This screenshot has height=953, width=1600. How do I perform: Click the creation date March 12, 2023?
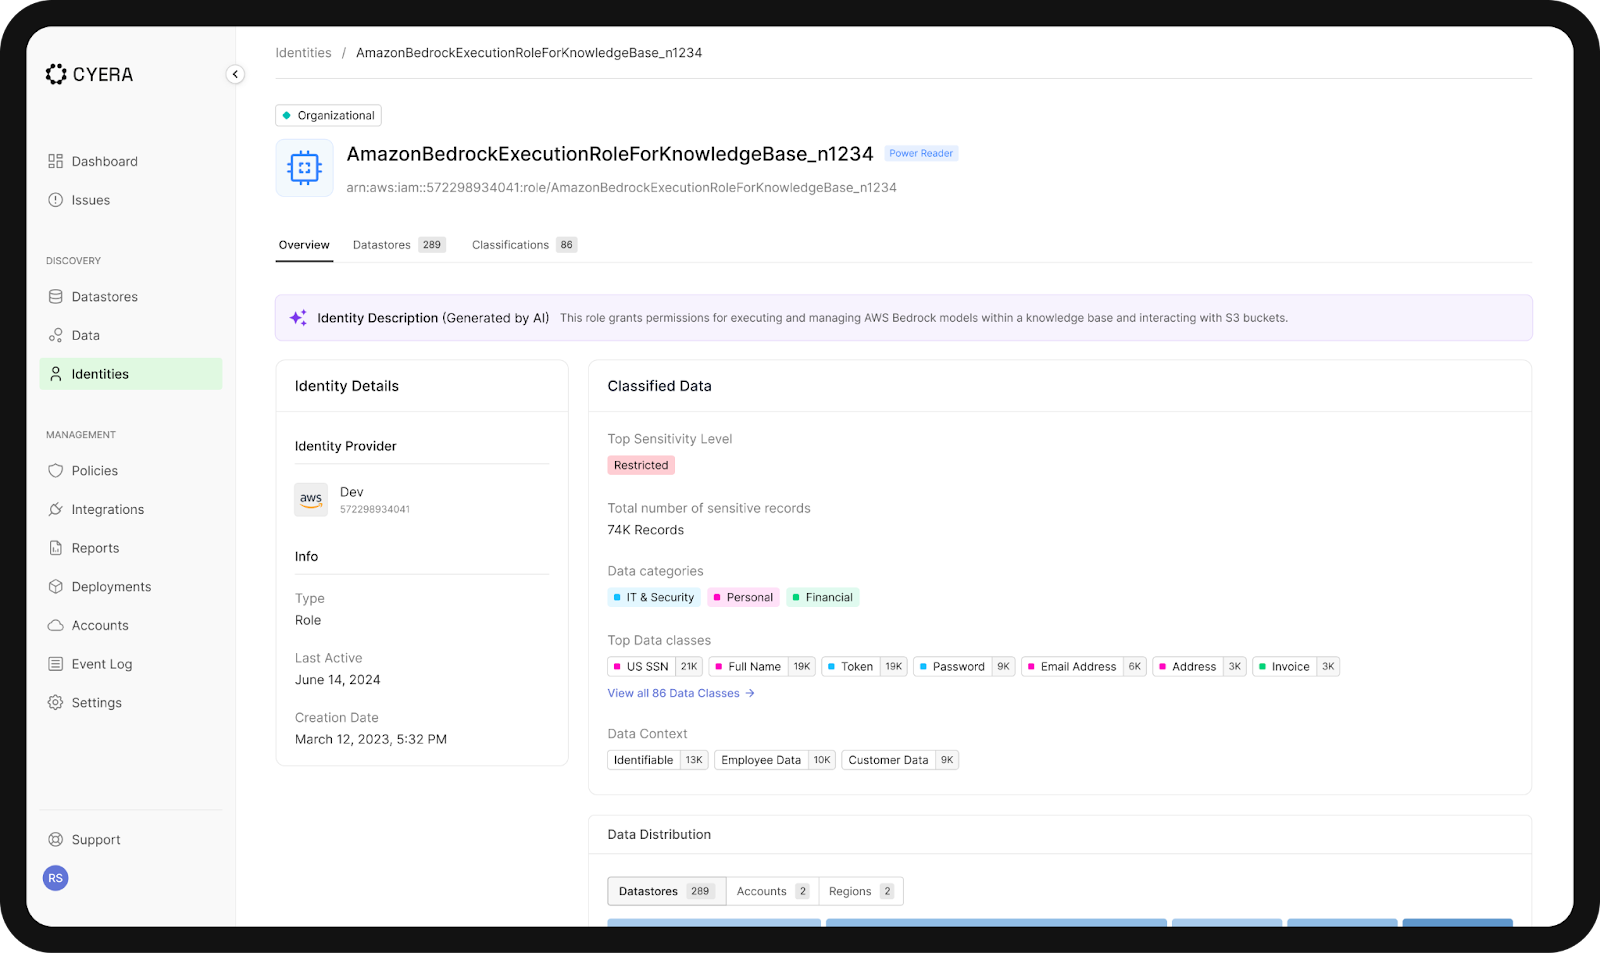(x=371, y=740)
